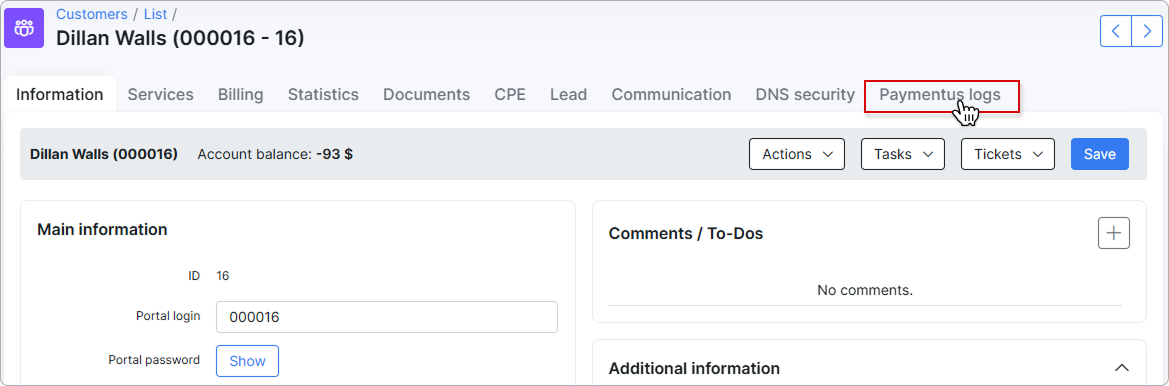This screenshot has width=1169, height=386.
Task: Click the Customers breadcrumb link
Action: point(92,14)
